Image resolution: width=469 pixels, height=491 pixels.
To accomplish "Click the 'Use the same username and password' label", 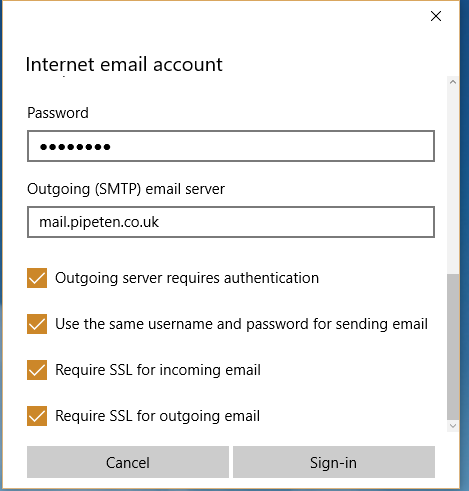I will pyautogui.click(x=241, y=324).
